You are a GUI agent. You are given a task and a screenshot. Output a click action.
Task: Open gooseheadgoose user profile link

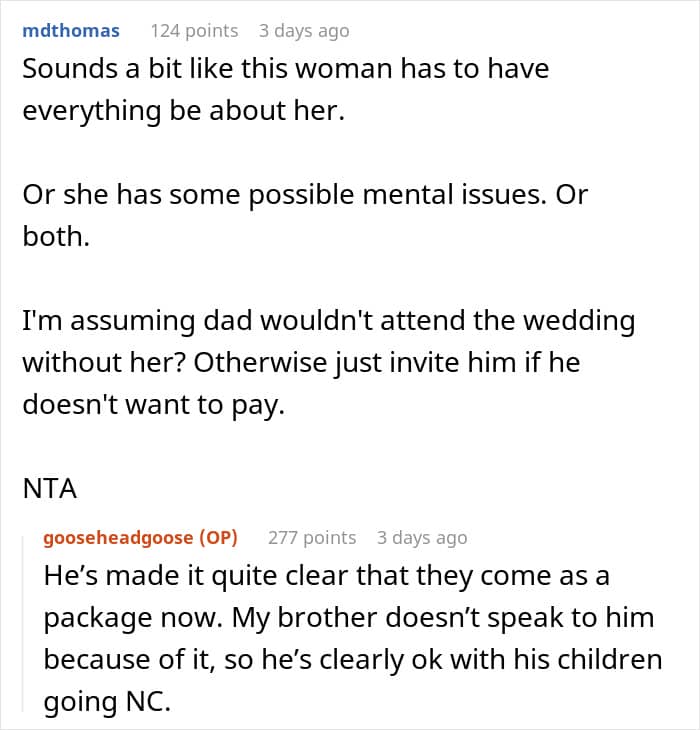pyautogui.click(x=116, y=537)
